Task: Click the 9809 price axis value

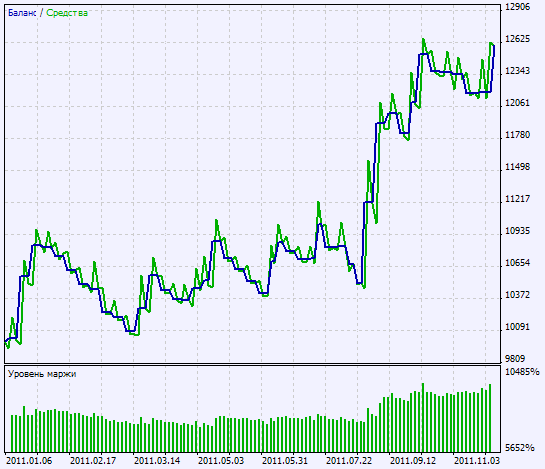Action: click(x=515, y=359)
